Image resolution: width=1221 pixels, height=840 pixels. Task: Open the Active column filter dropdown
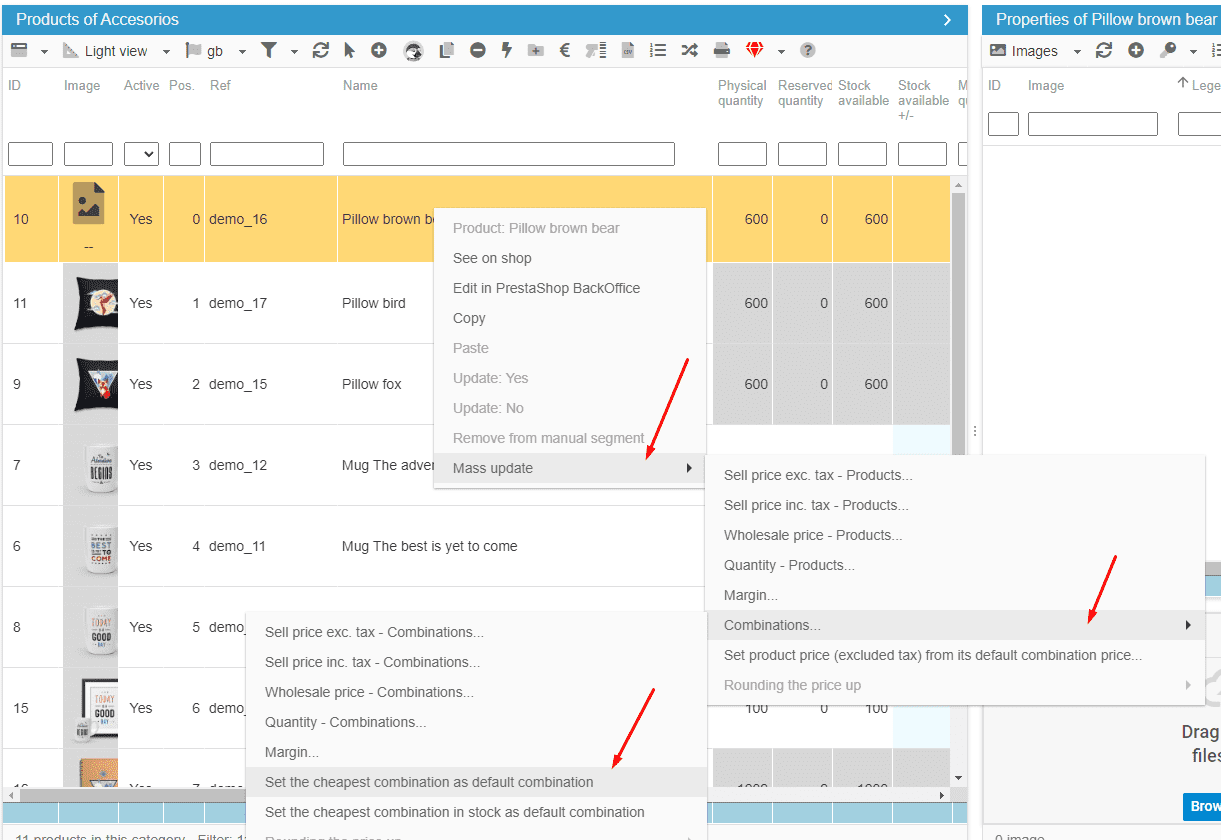coord(141,154)
